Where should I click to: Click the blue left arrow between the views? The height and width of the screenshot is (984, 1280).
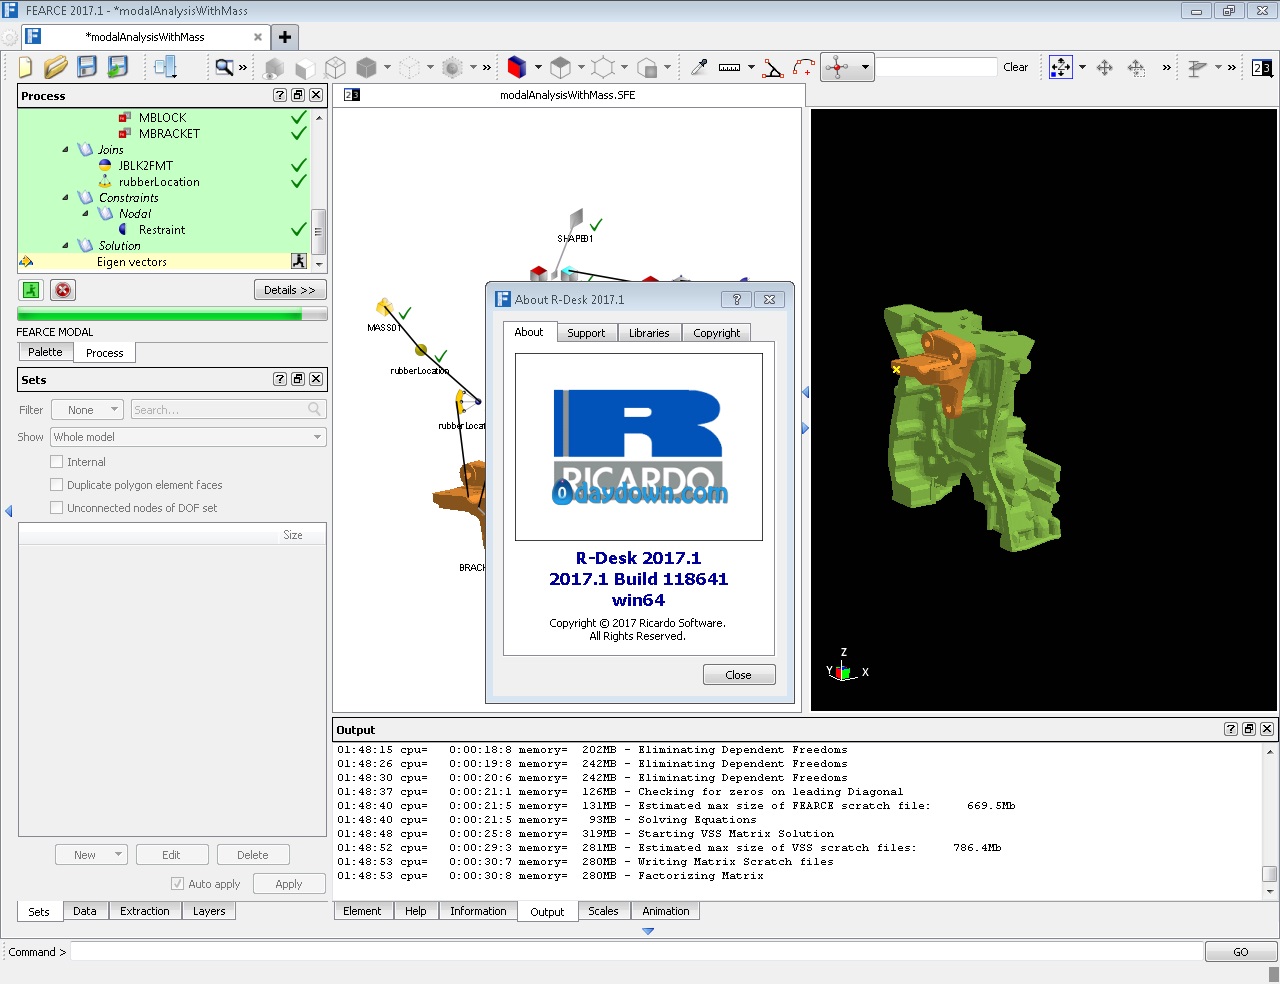pos(805,392)
